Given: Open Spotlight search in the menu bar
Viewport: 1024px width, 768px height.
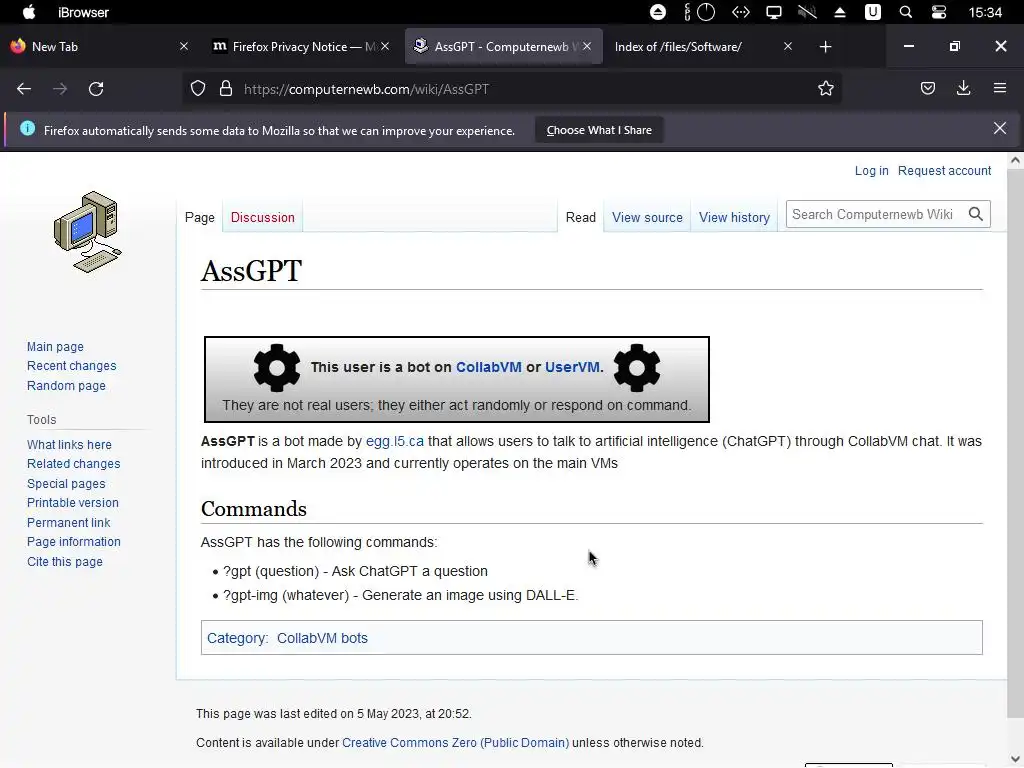Looking at the screenshot, I should pos(905,12).
